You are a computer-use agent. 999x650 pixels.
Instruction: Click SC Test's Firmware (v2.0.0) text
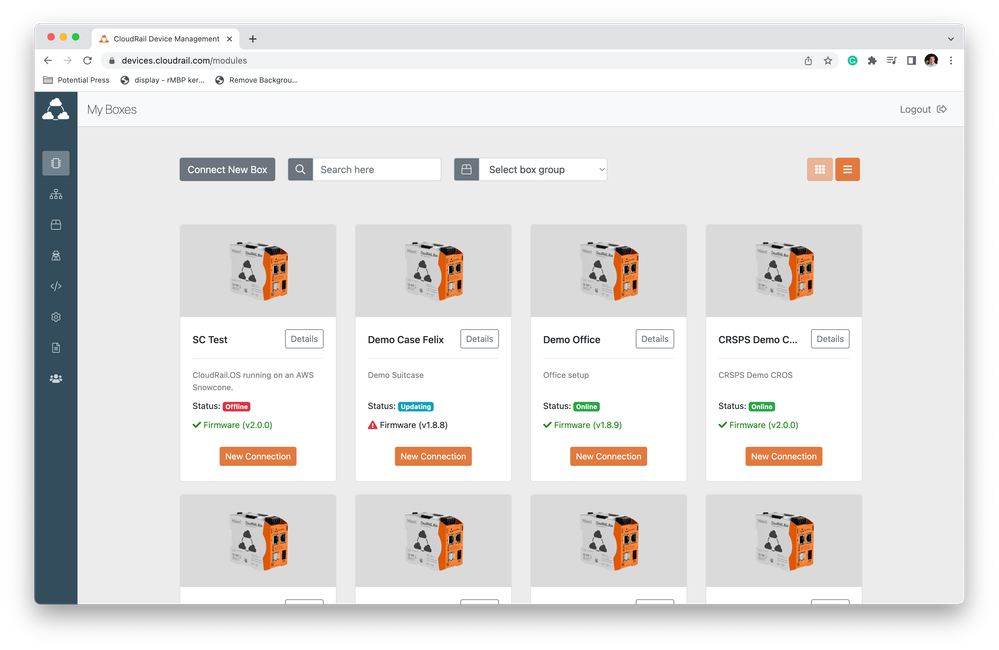click(238, 425)
